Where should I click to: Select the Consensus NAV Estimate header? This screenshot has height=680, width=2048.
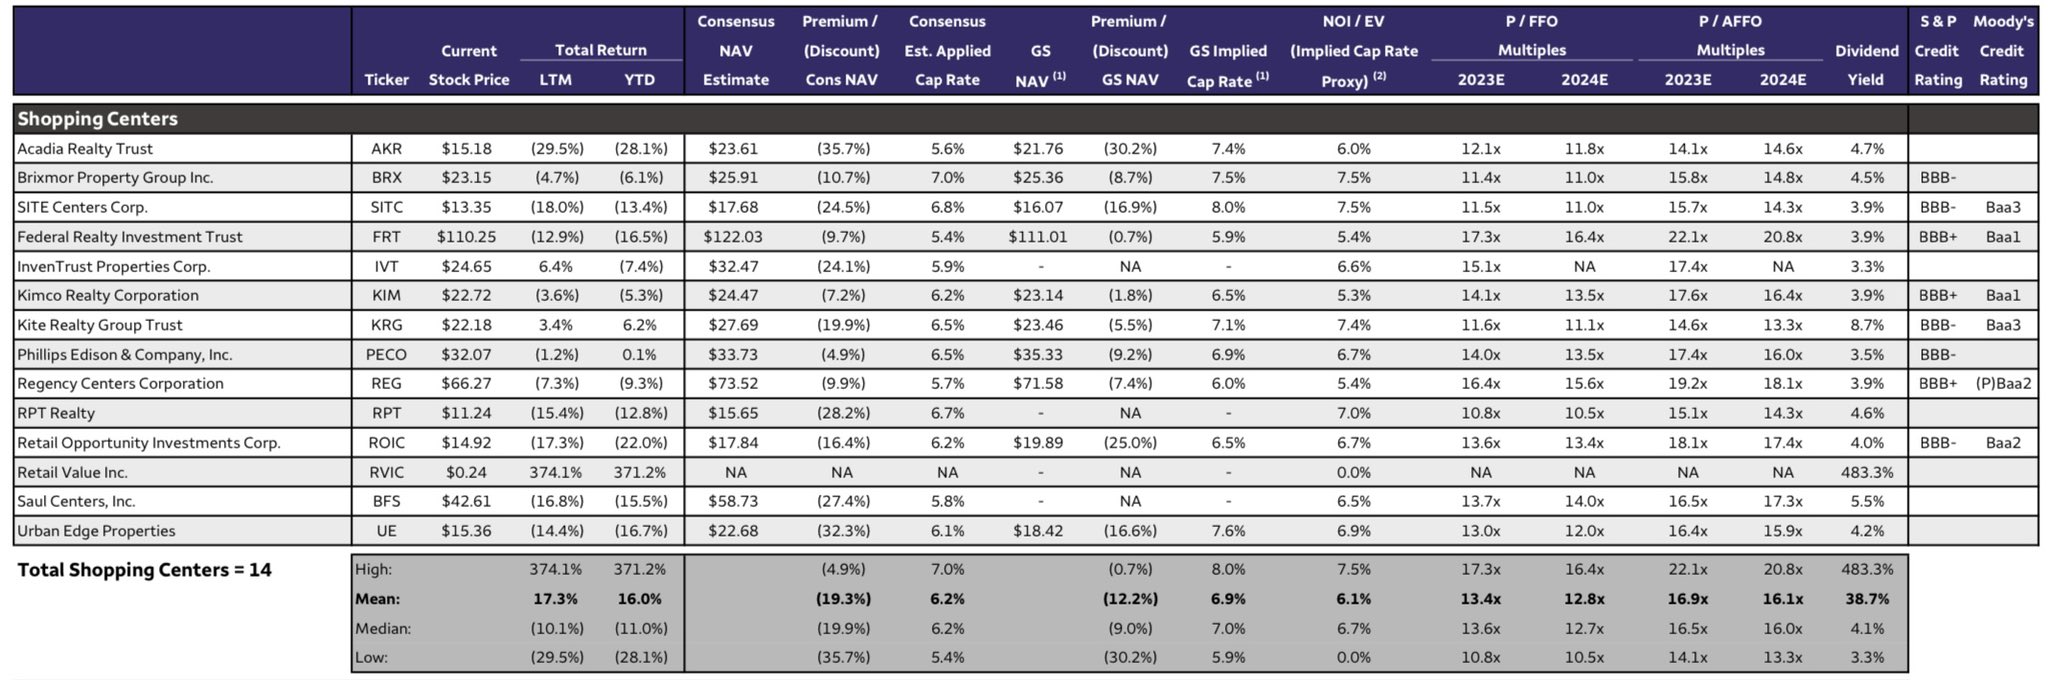tap(735, 51)
